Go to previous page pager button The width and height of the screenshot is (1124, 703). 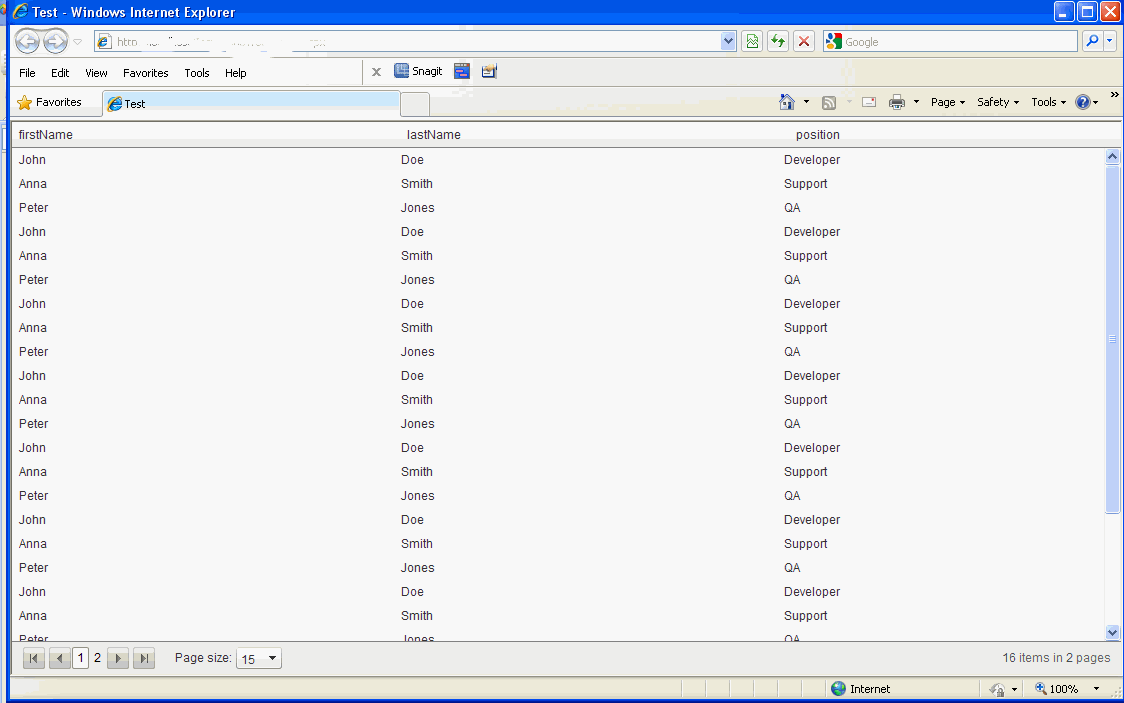(59, 658)
